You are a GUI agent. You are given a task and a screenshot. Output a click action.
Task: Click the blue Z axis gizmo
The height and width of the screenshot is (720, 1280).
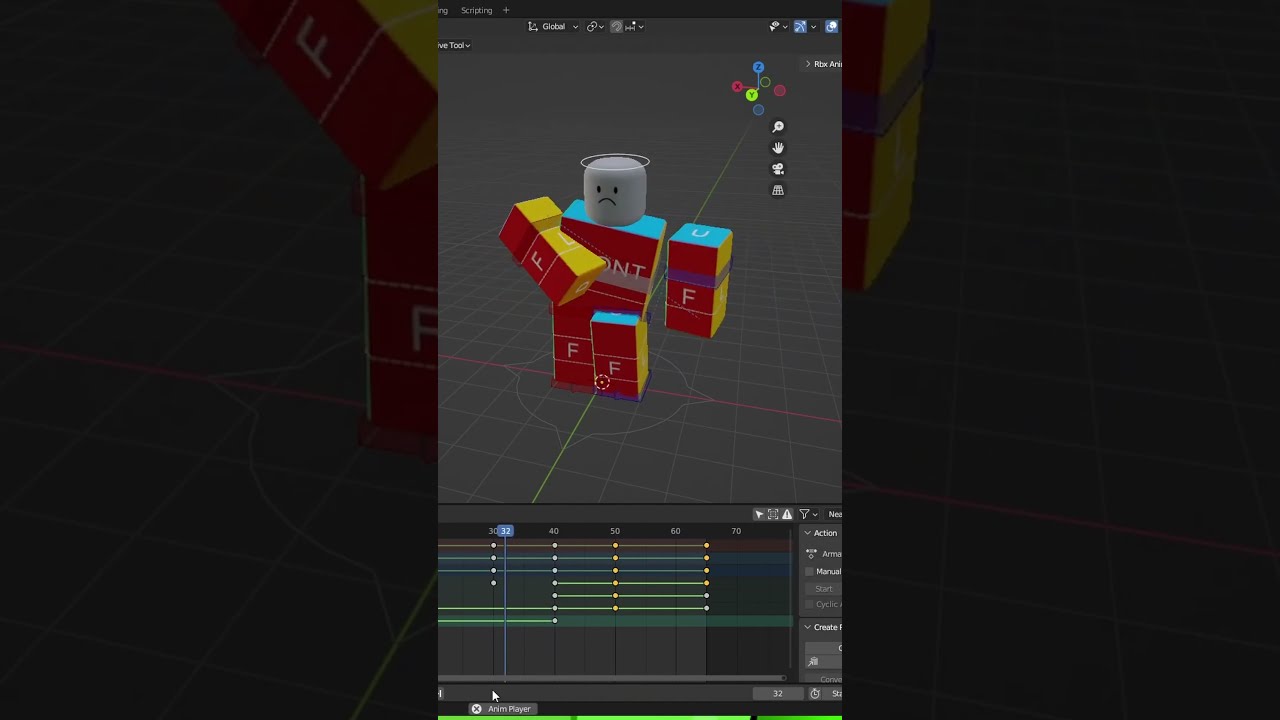pos(758,67)
